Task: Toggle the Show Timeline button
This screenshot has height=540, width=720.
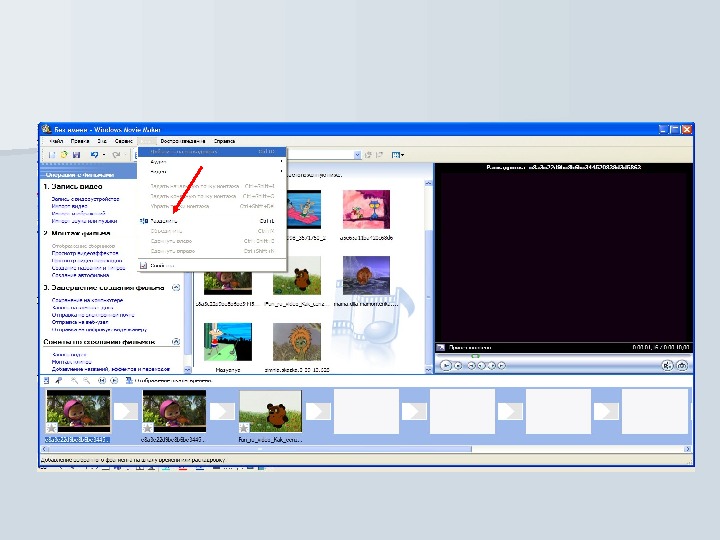Action: point(169,381)
